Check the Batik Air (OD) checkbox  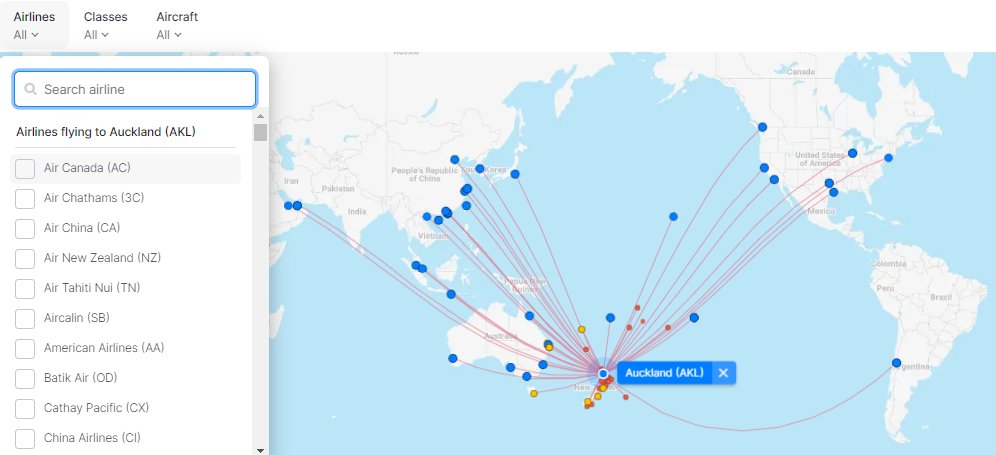tap(25, 378)
